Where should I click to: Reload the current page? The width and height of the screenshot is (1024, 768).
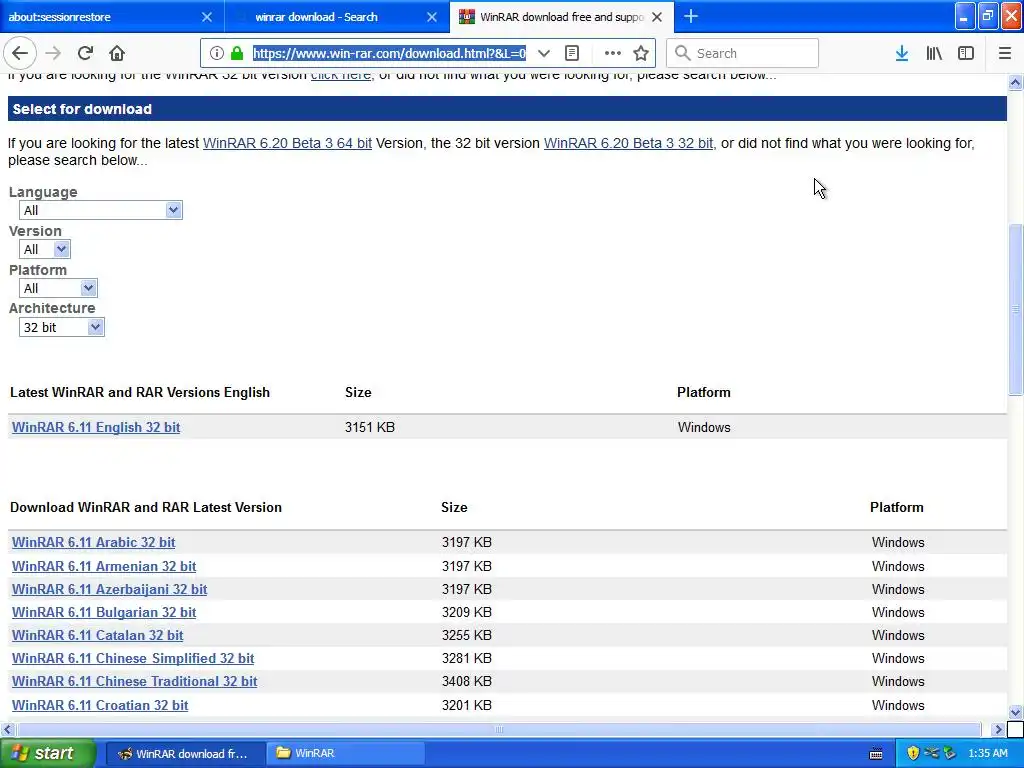(x=85, y=53)
